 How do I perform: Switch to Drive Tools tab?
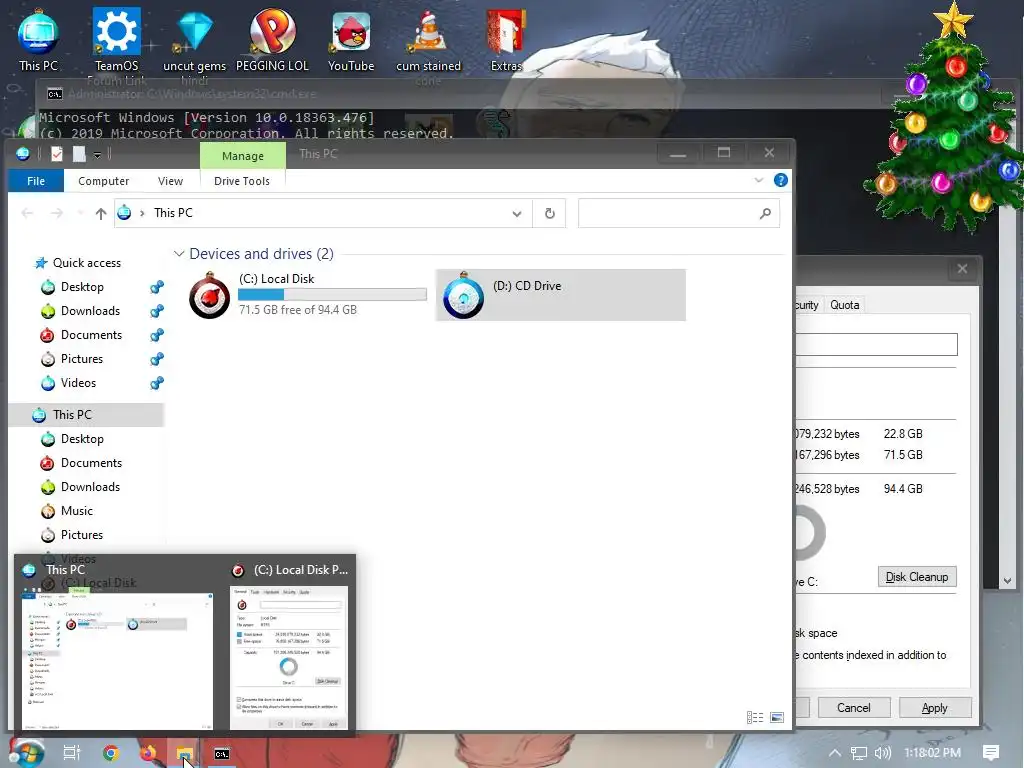point(242,181)
